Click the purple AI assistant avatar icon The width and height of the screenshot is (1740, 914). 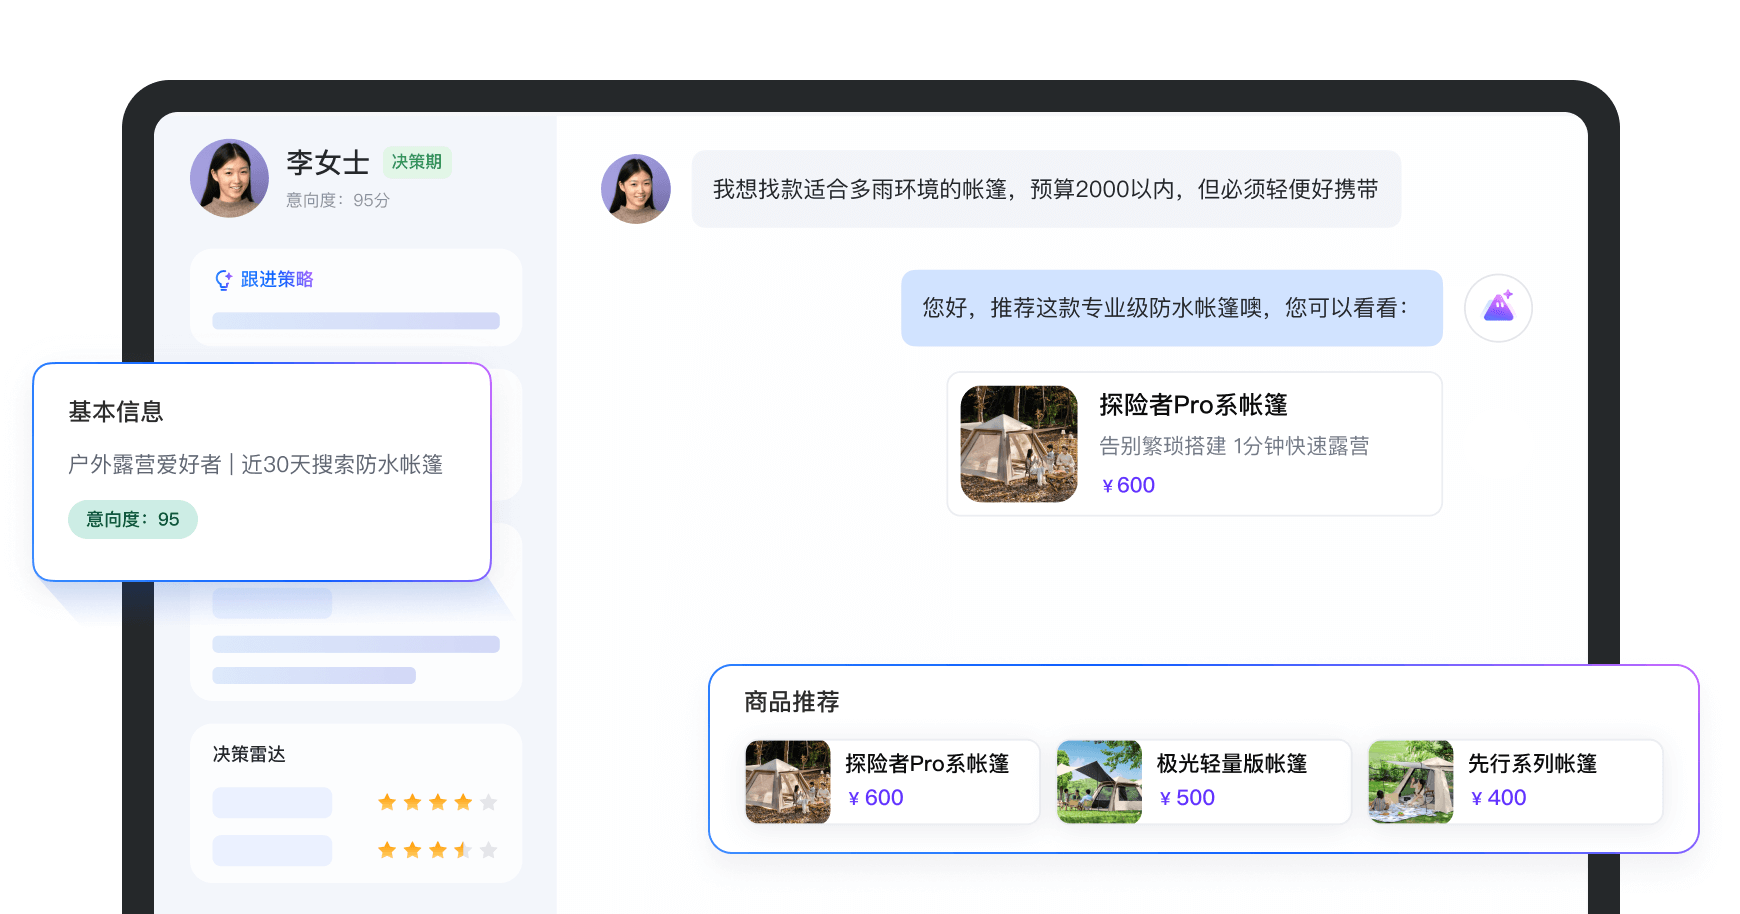coord(1498,308)
